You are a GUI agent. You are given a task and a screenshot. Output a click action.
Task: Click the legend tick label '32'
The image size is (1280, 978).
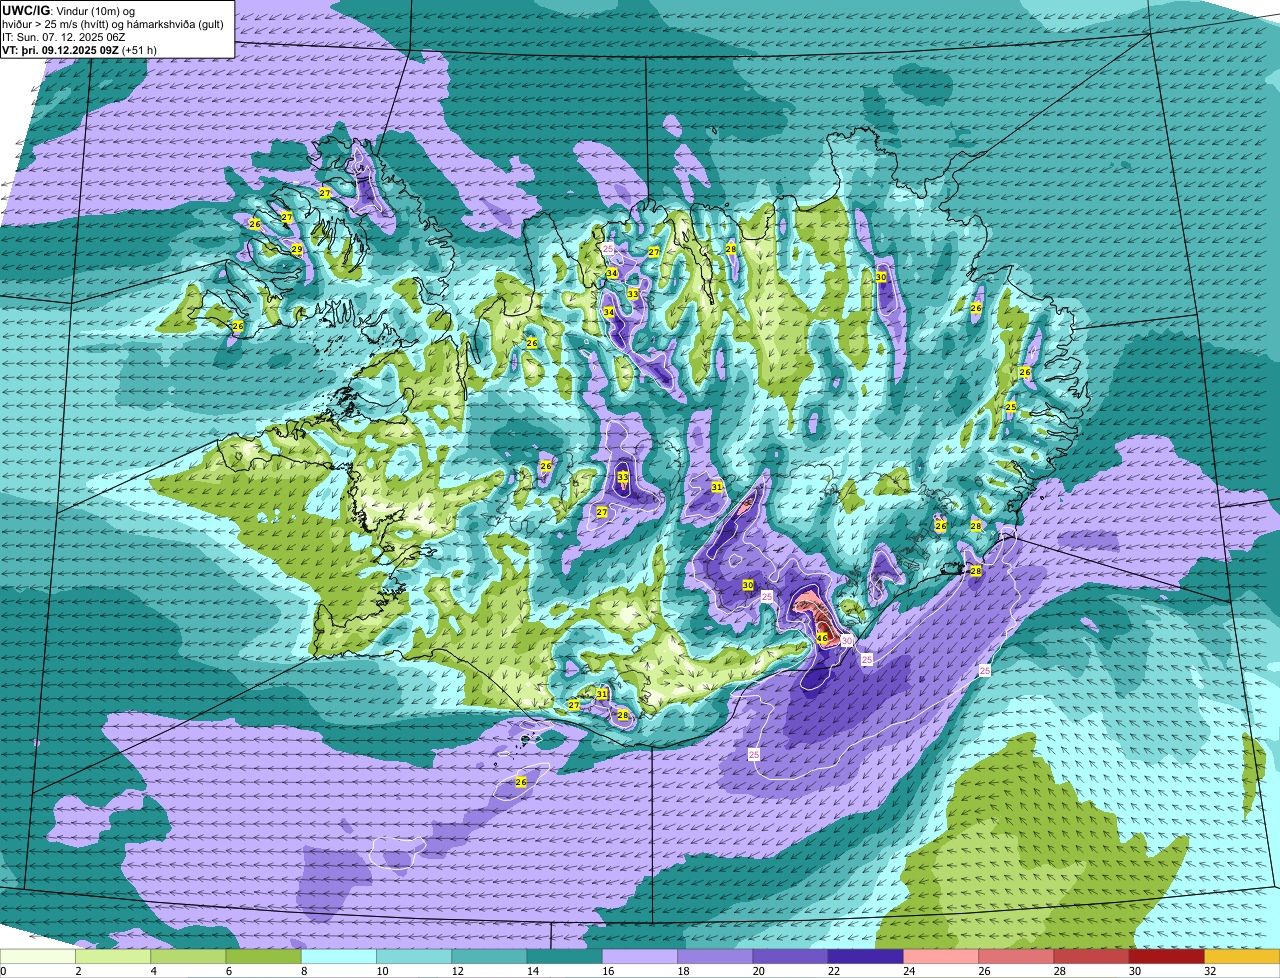coord(1209,971)
